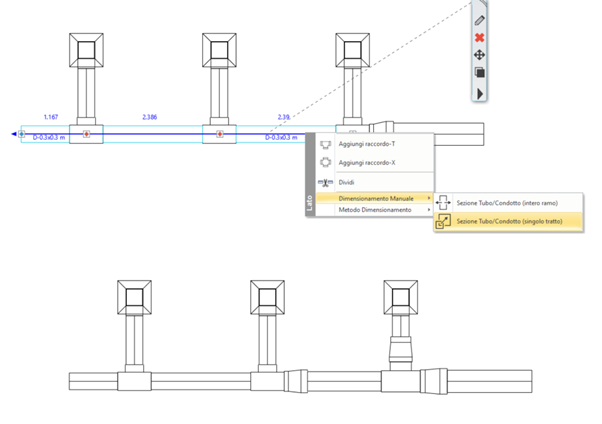Expand the floating toolbar play arrow
This screenshot has height=424, width=602.
click(x=480, y=92)
